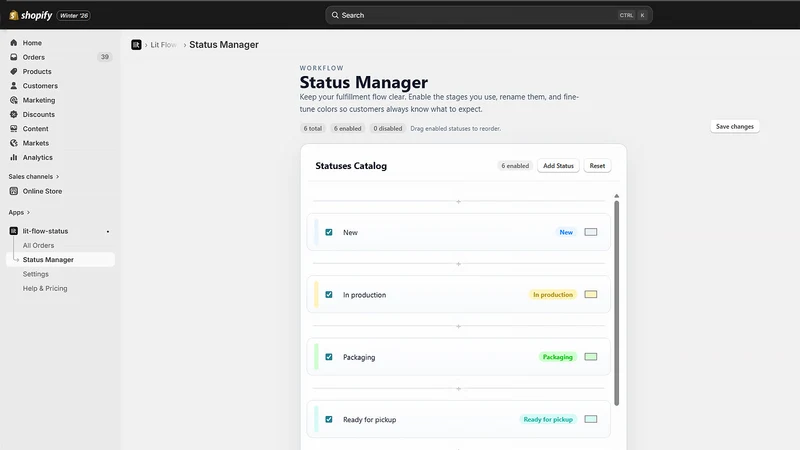Click the lit-flow-status app icon
The image size is (800, 450).
(14, 231)
